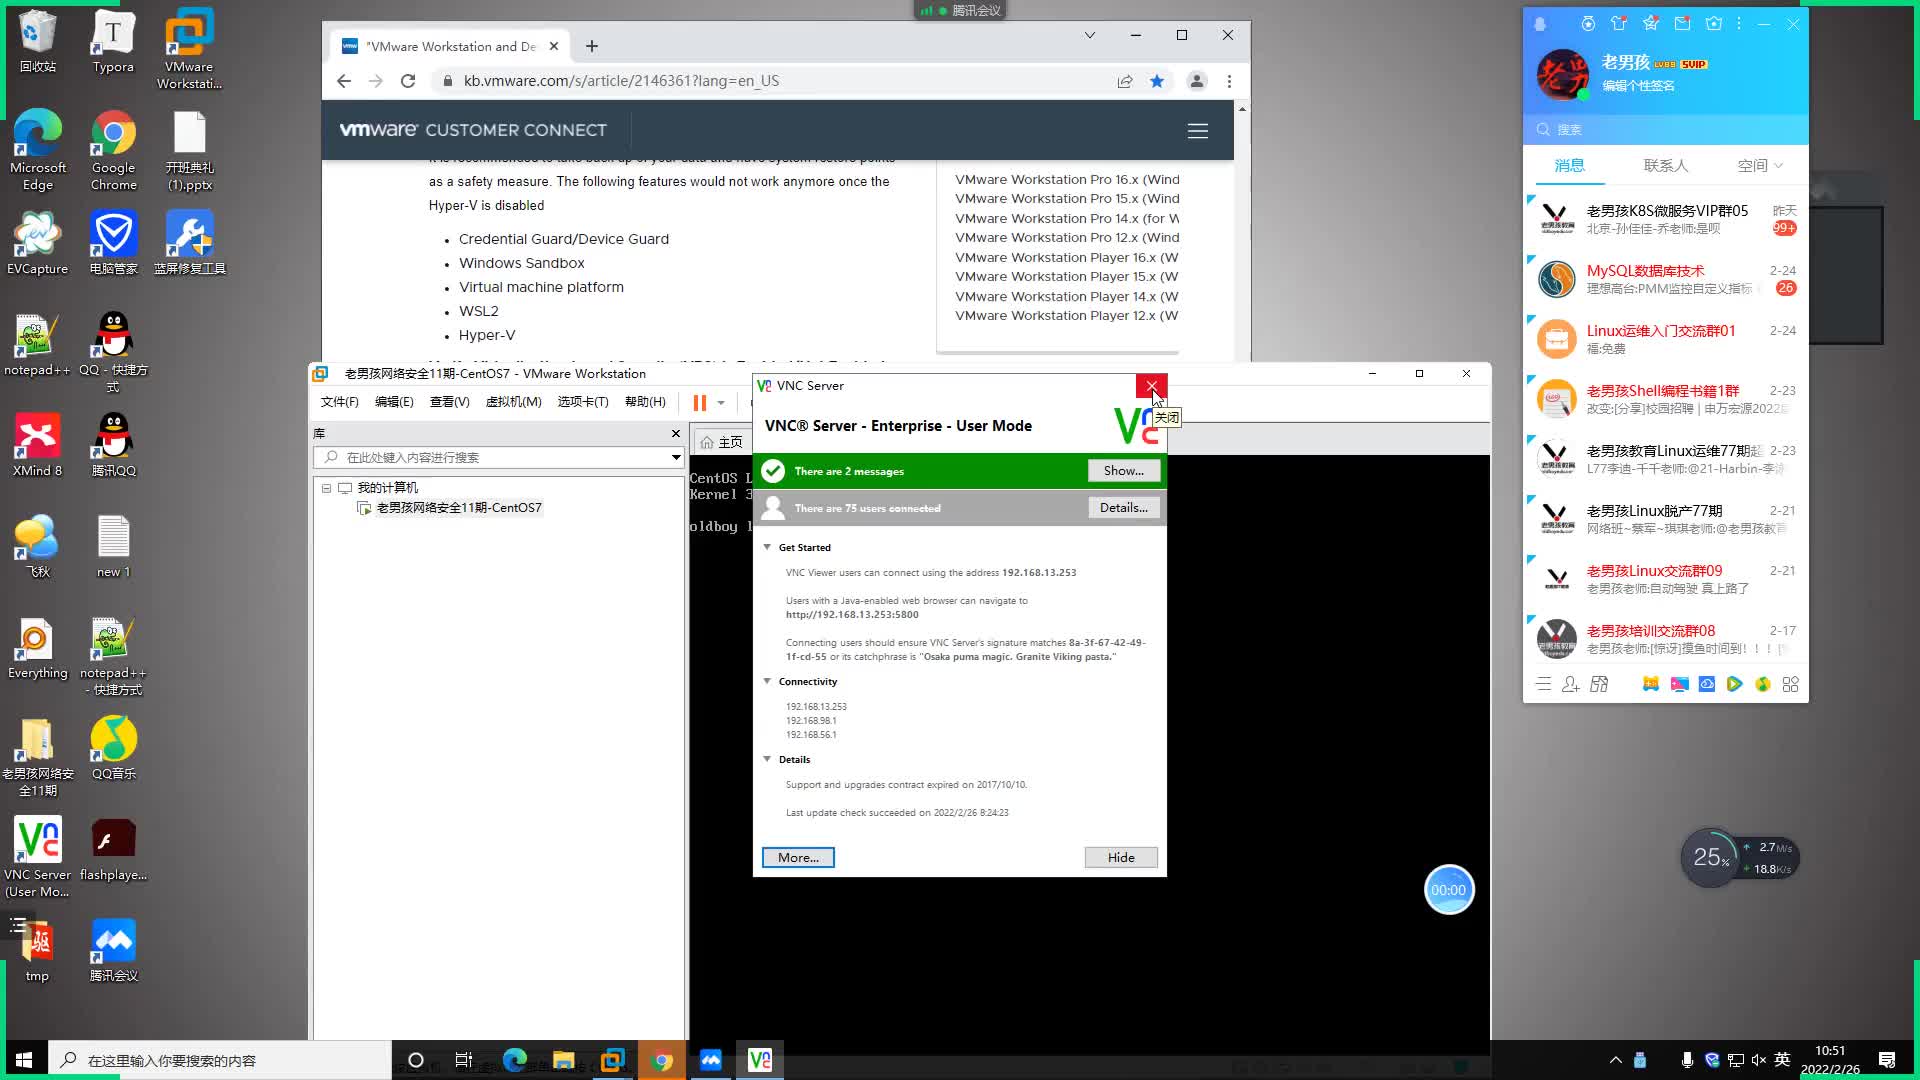Viewport: 1920px width, 1080px height.
Task: Switch to the 联系人 tab in QQ
Action: click(1665, 166)
